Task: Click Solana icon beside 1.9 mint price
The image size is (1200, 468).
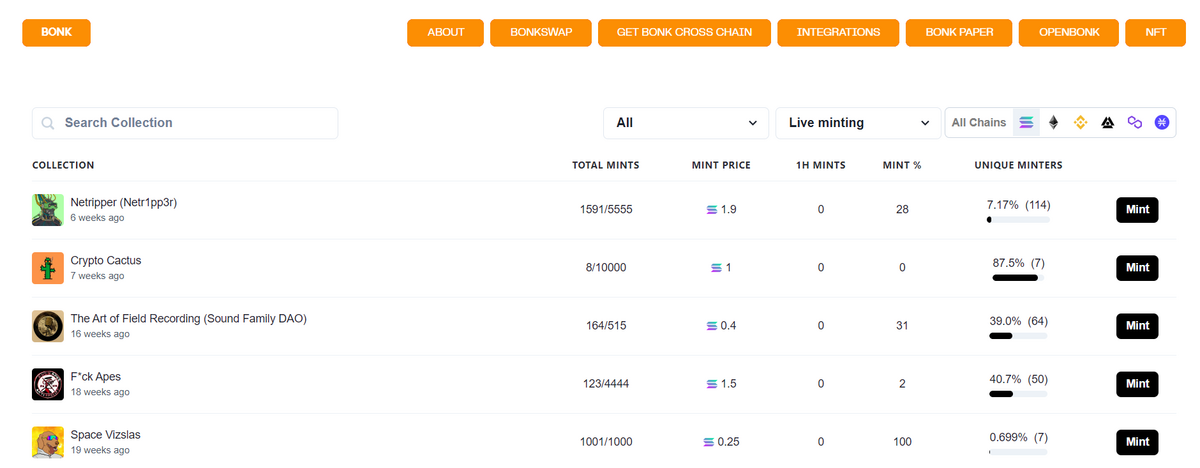Action: [x=711, y=210]
